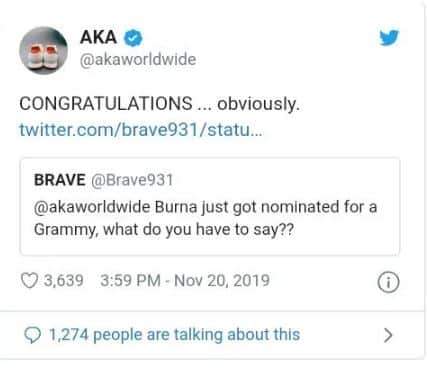This screenshot has height=376, width=427.
Task: Expand the conversation with the right chevron
Action: point(388,335)
